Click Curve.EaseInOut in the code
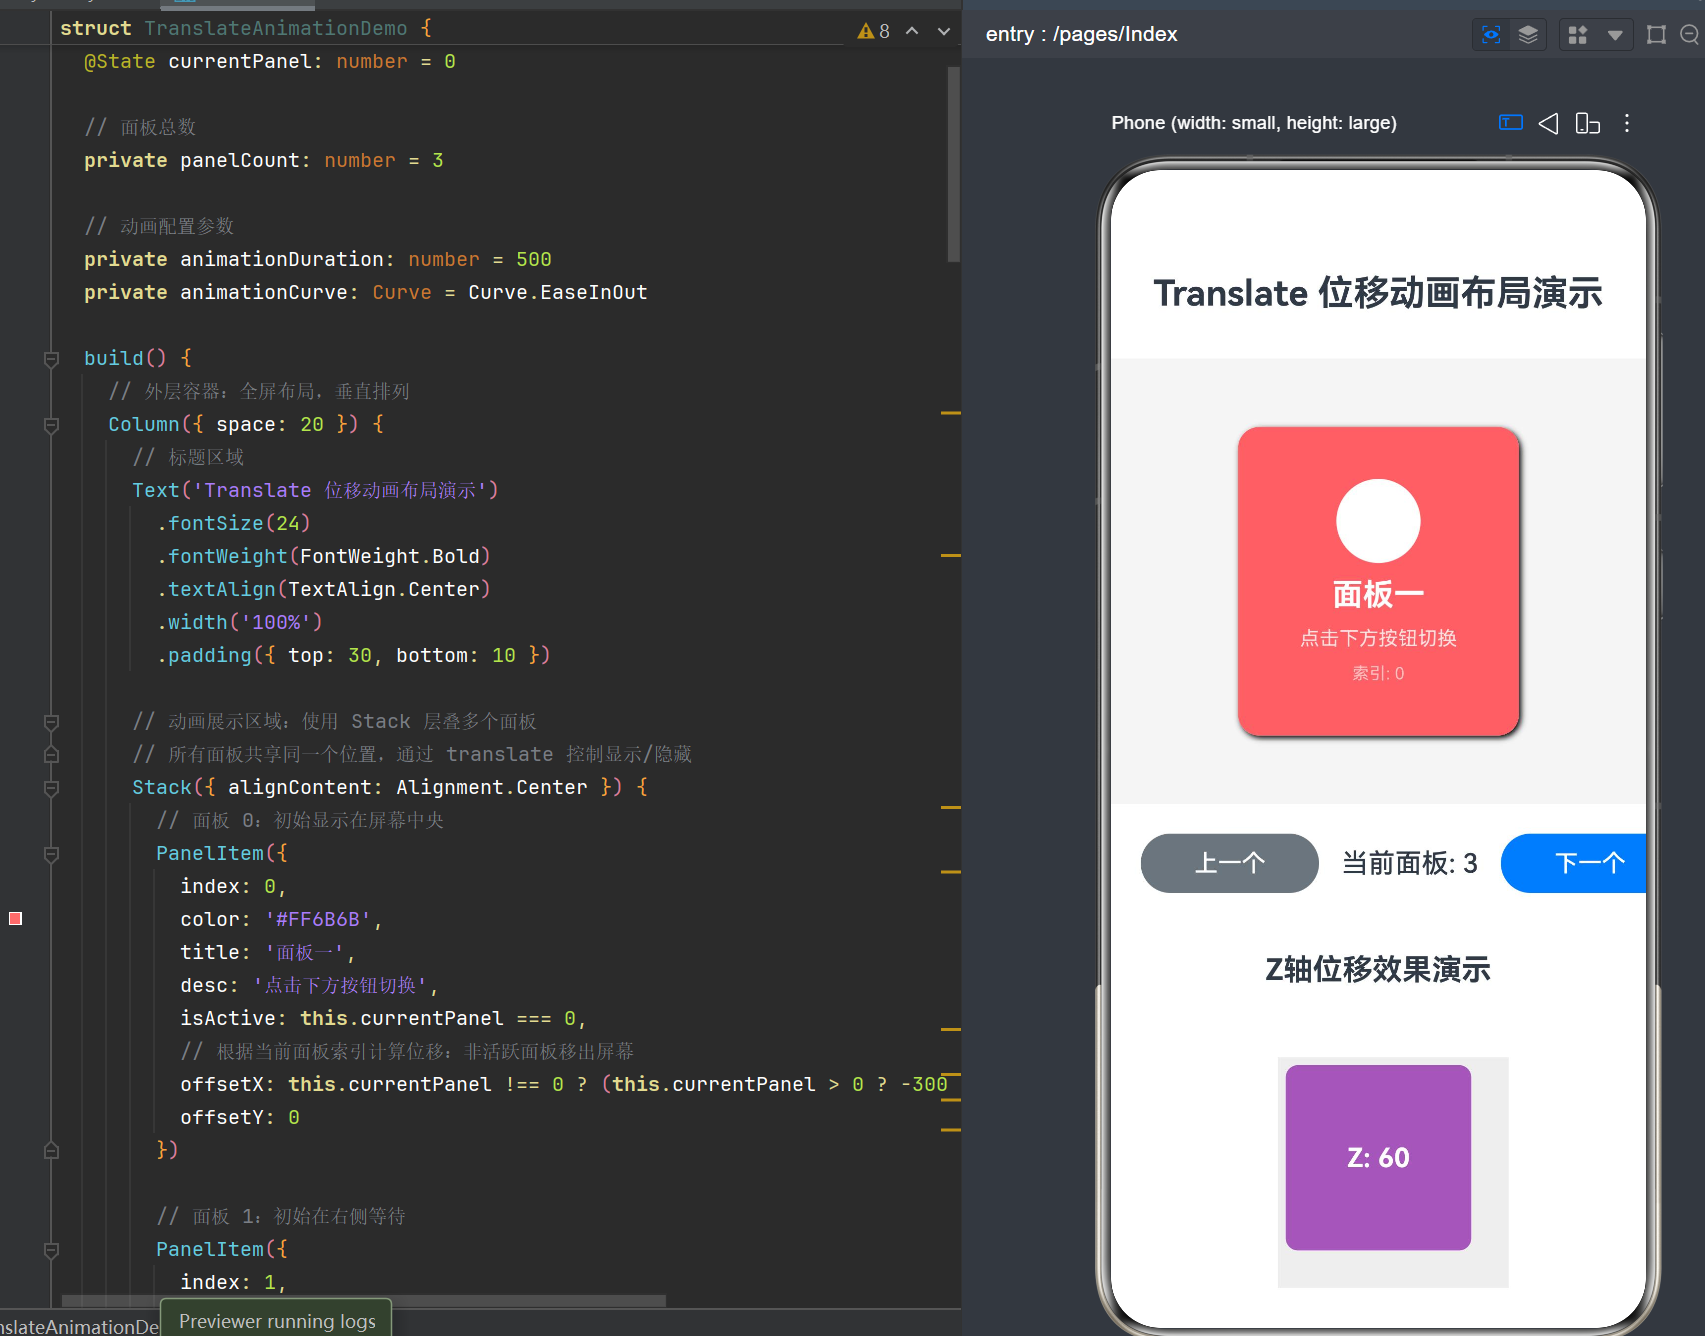This screenshot has width=1705, height=1336. (x=558, y=293)
